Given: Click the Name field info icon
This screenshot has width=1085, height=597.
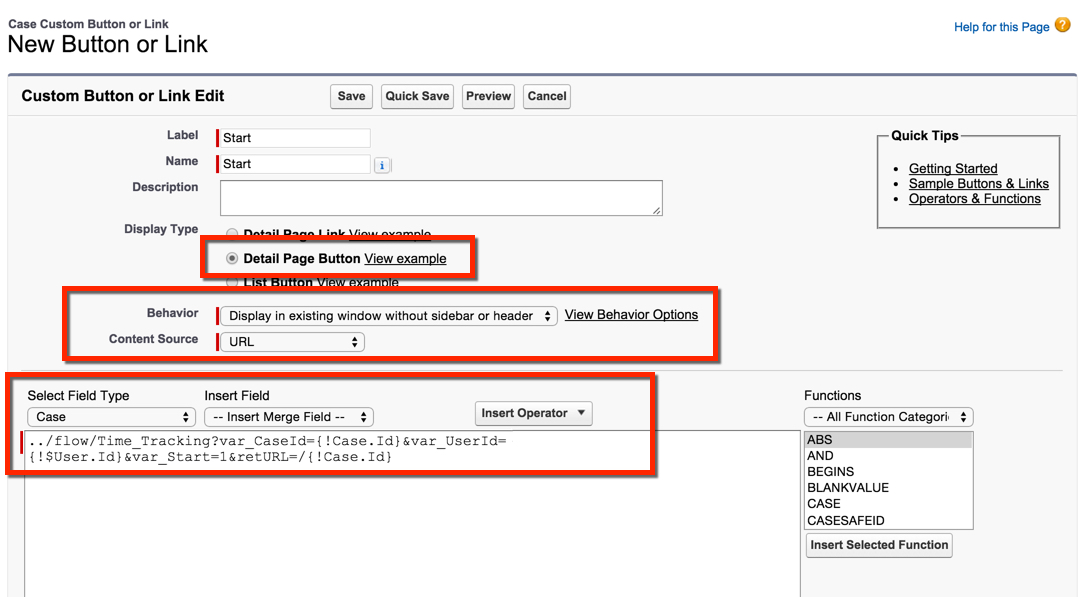Looking at the screenshot, I should 382,165.
